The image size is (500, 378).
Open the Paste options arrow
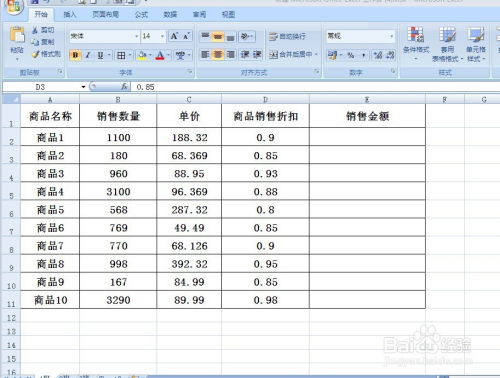17,59
